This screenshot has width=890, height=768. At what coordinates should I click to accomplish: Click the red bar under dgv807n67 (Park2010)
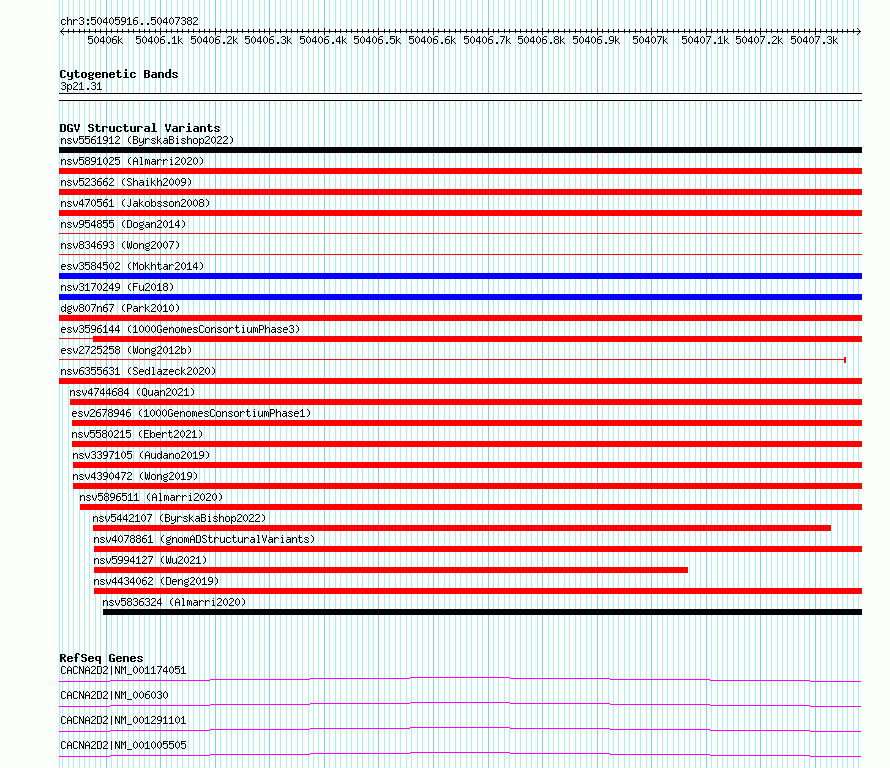click(460, 318)
